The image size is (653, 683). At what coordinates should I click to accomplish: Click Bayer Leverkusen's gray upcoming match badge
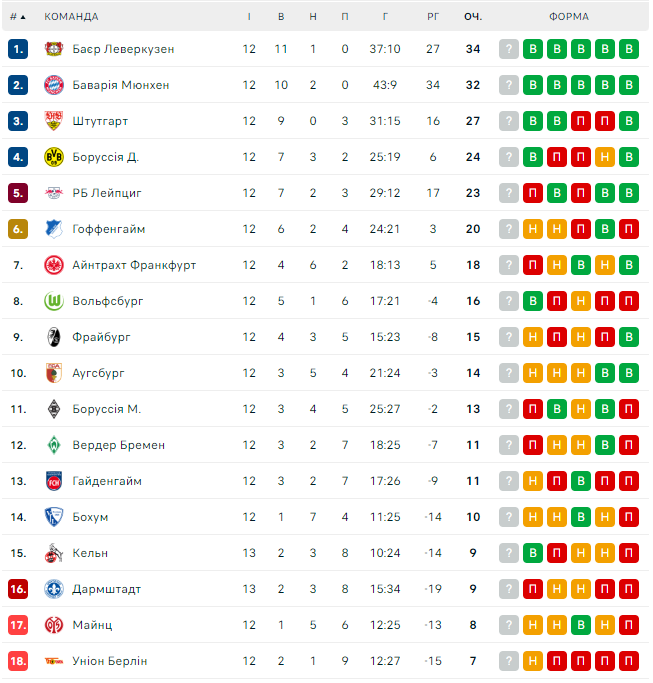coord(509,49)
